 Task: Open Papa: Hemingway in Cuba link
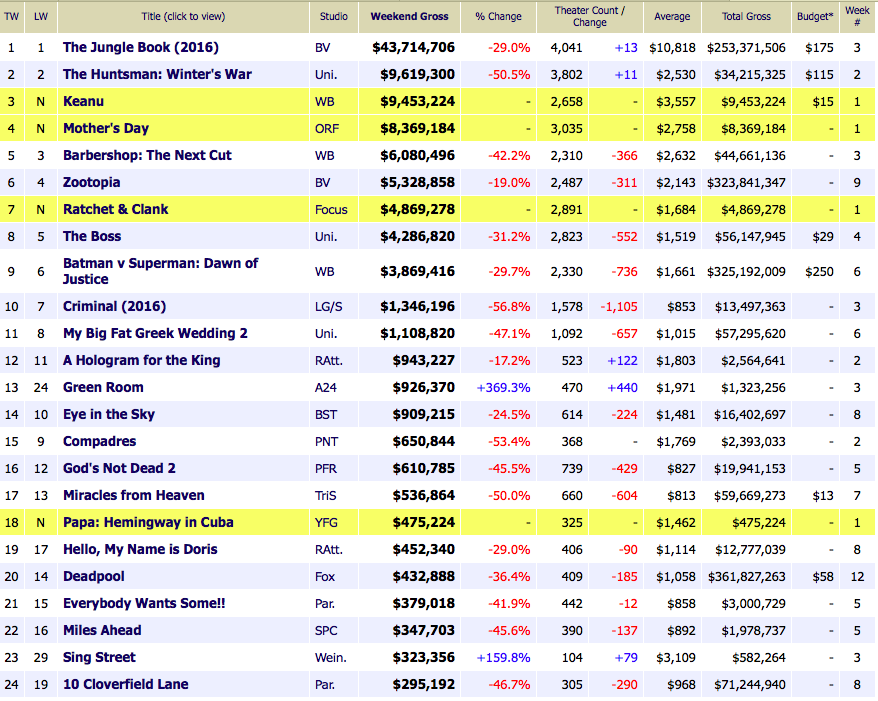click(148, 522)
